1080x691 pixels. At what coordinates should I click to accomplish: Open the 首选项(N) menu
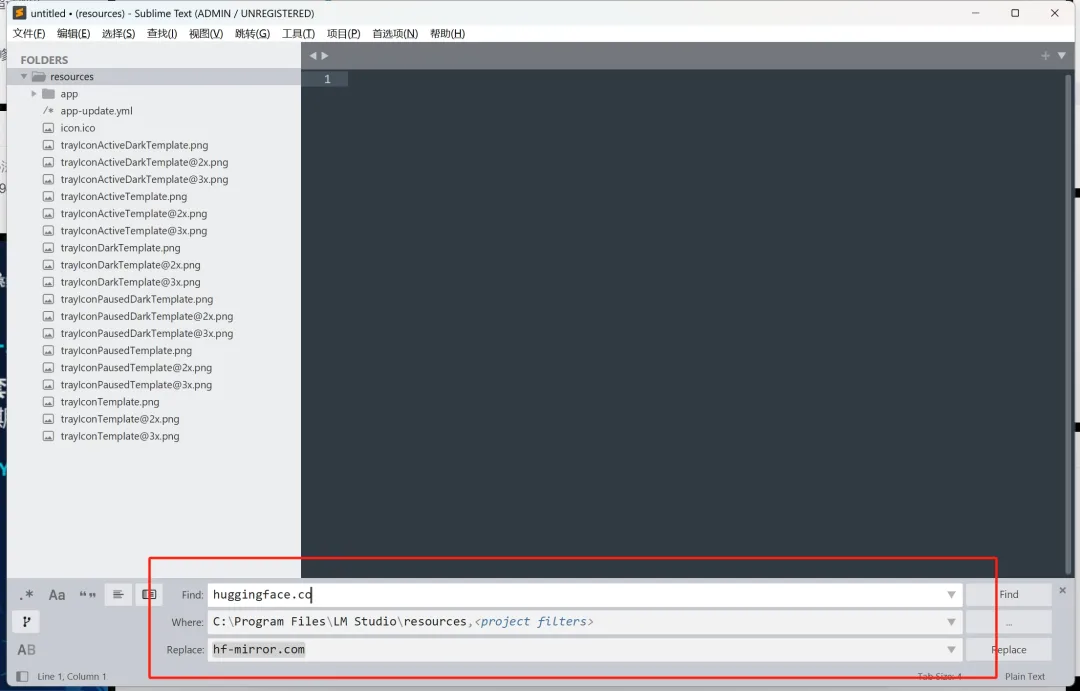tap(395, 34)
